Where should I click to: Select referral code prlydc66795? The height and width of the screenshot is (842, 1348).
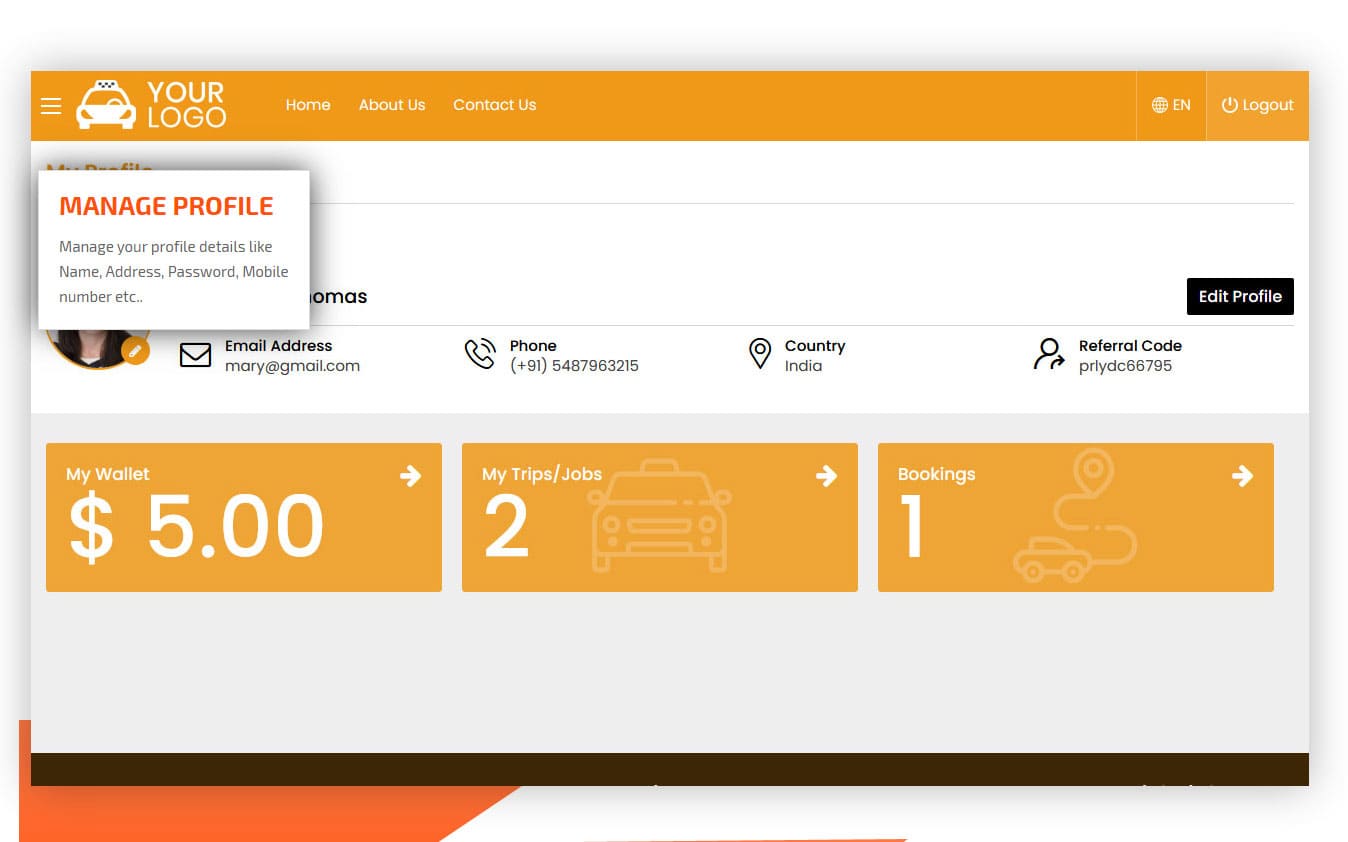[x=1125, y=366]
